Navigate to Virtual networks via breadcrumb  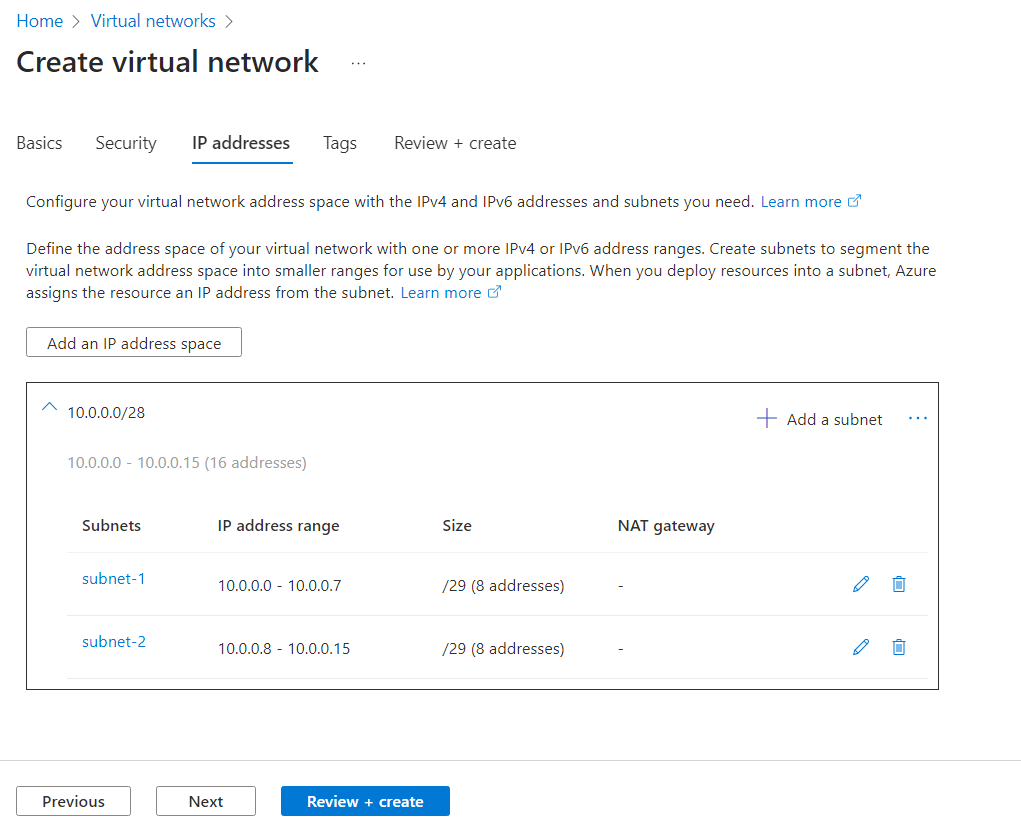point(153,20)
